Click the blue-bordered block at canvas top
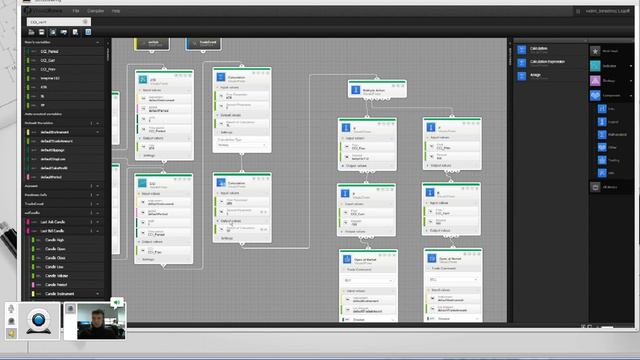 [204, 43]
